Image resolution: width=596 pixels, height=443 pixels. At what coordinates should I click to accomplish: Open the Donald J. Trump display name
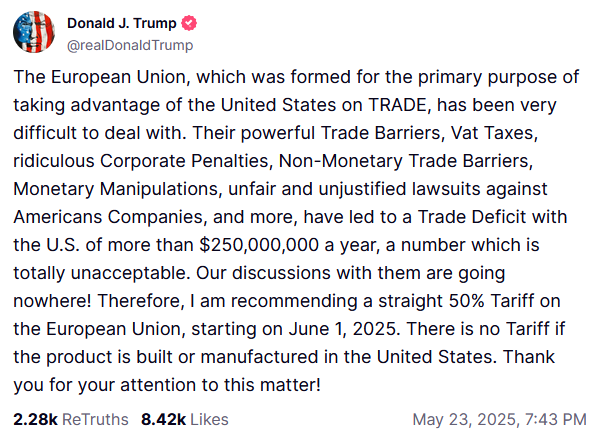pyautogui.click(x=122, y=23)
